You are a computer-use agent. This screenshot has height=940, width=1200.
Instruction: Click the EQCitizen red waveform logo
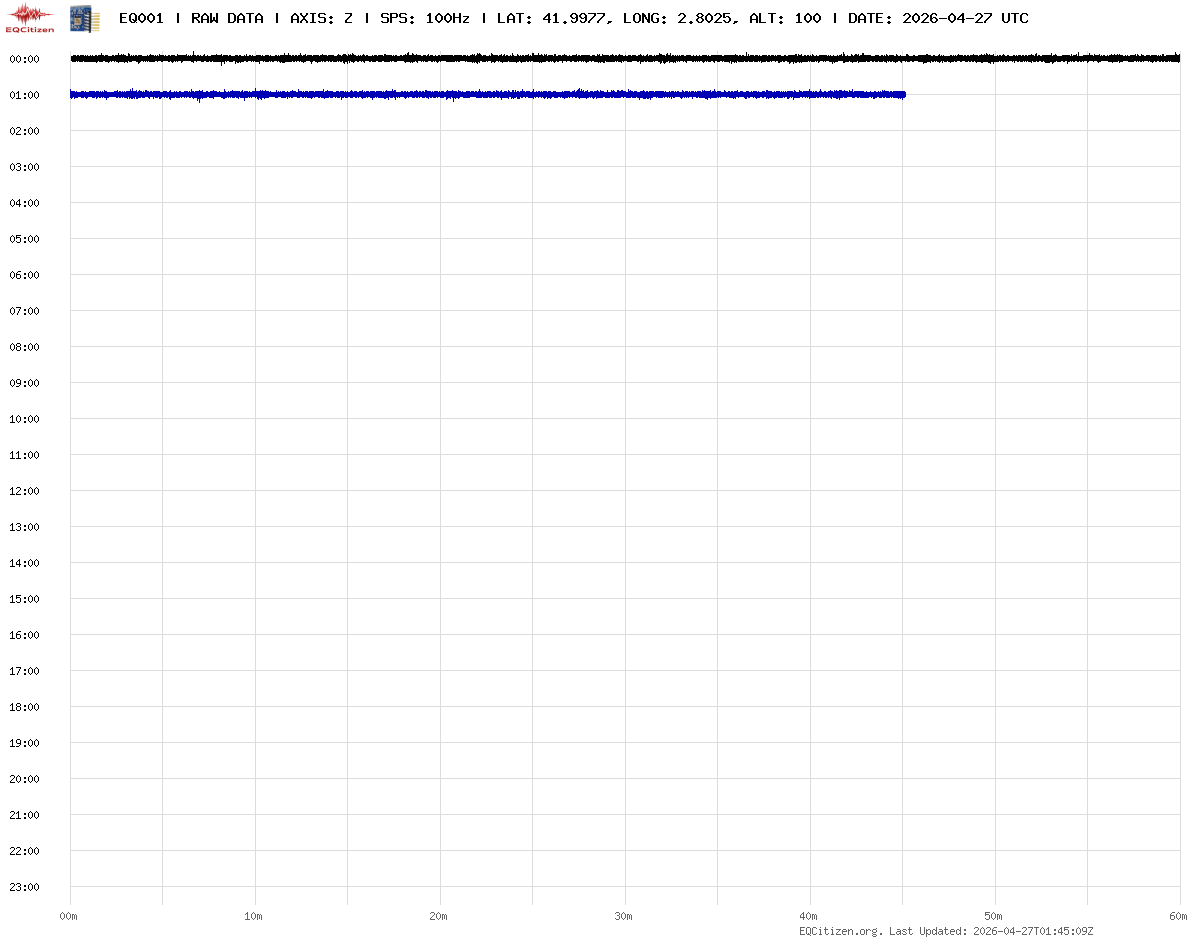coord(30,17)
